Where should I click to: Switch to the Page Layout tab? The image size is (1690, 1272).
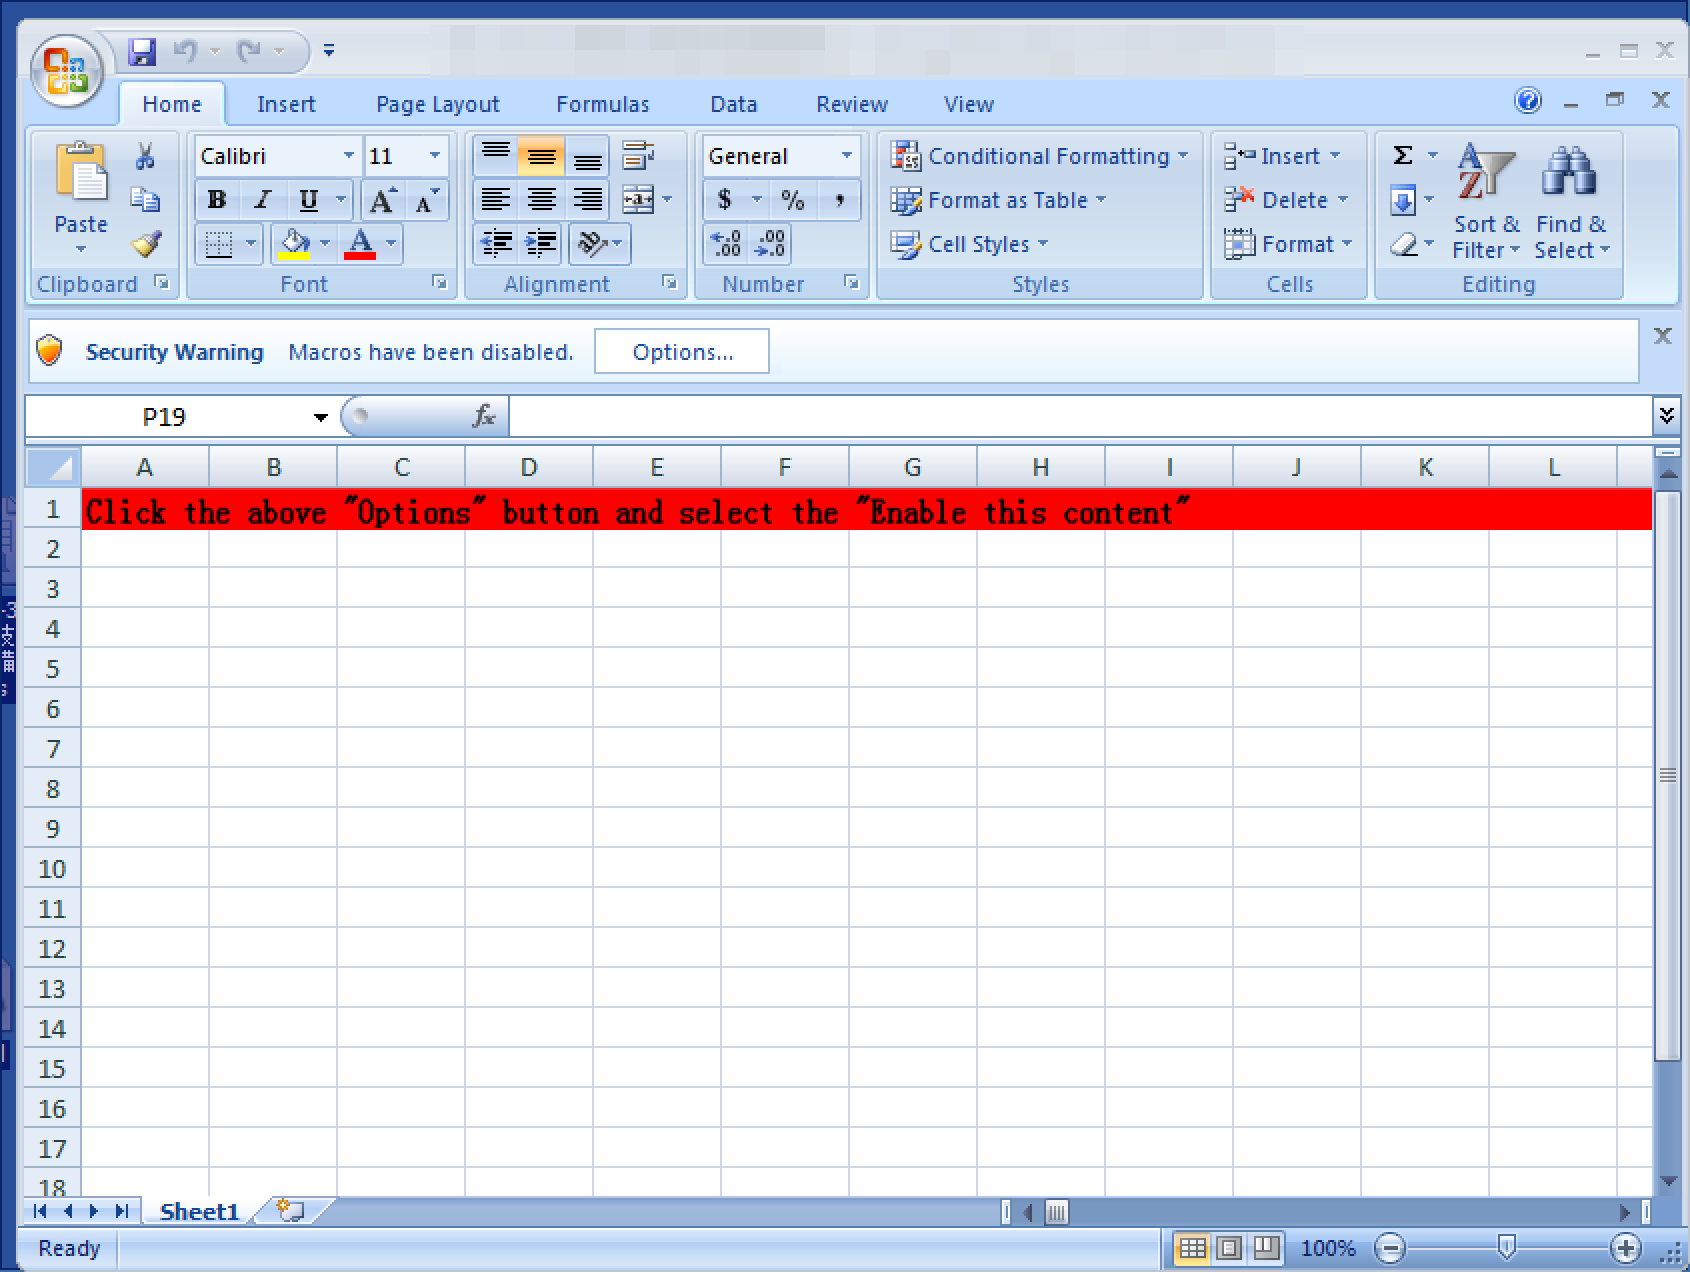[x=437, y=104]
